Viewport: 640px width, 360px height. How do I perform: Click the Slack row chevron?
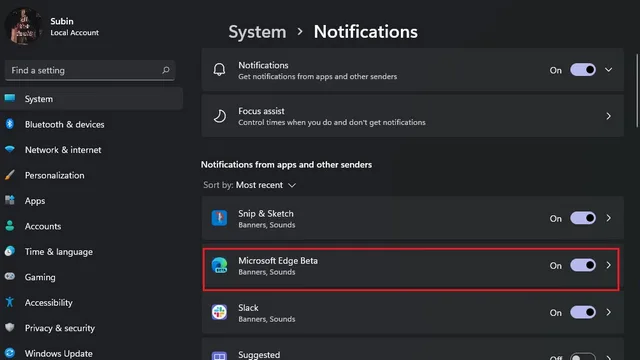click(x=609, y=312)
